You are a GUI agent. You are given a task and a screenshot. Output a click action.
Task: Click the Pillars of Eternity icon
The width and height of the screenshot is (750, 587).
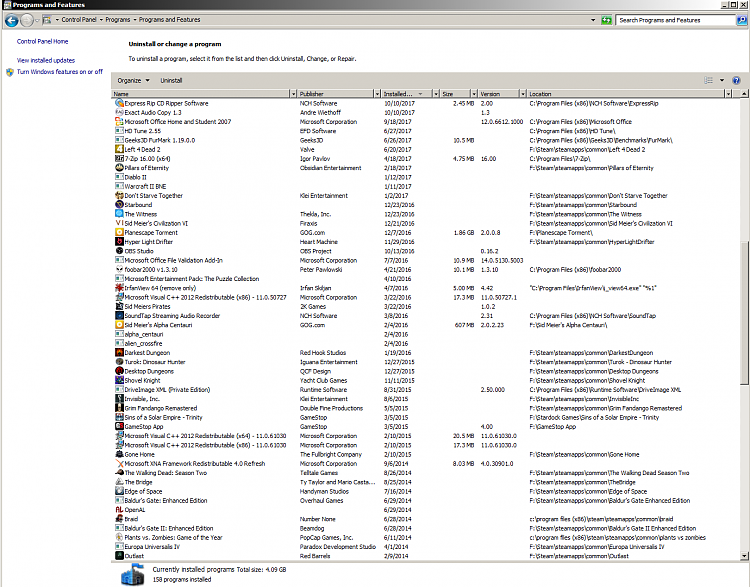point(119,167)
